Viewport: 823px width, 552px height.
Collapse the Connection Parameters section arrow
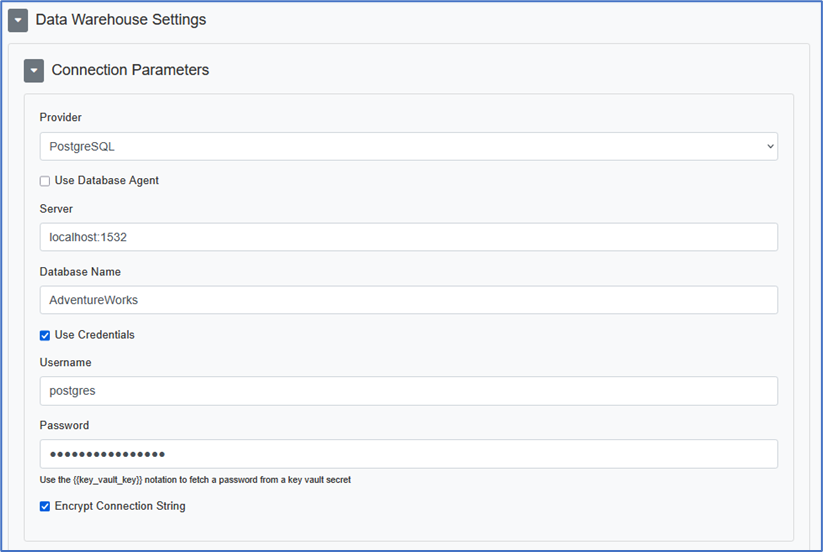pos(34,70)
